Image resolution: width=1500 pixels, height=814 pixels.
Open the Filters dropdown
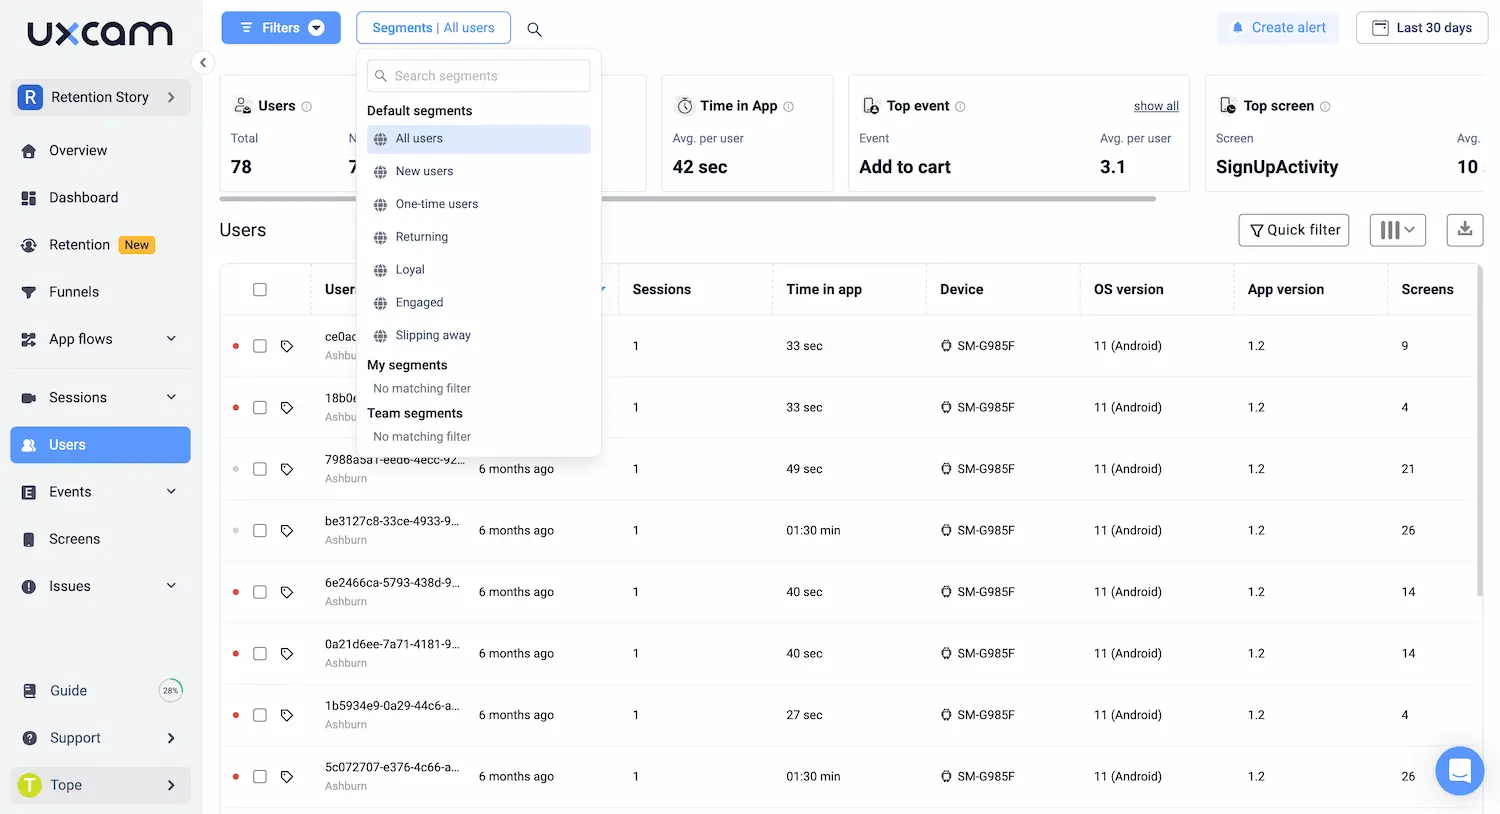281,28
